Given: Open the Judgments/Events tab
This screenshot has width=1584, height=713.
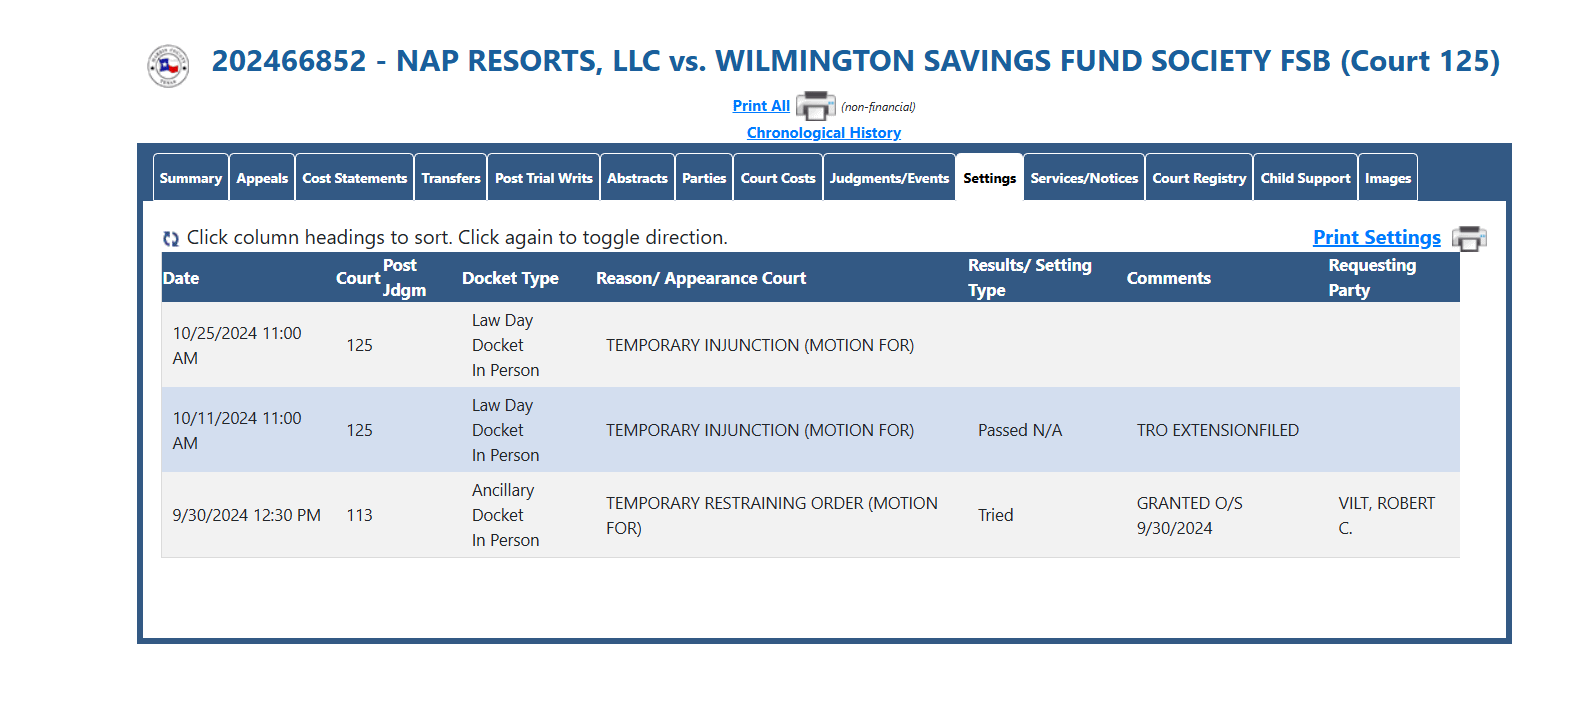Looking at the screenshot, I should pyautogui.click(x=889, y=178).
